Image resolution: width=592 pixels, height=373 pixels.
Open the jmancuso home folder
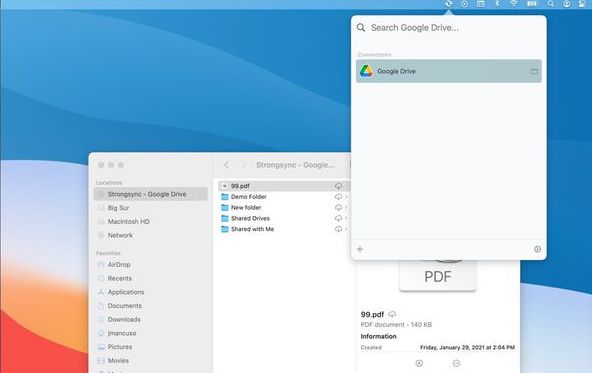(122, 333)
